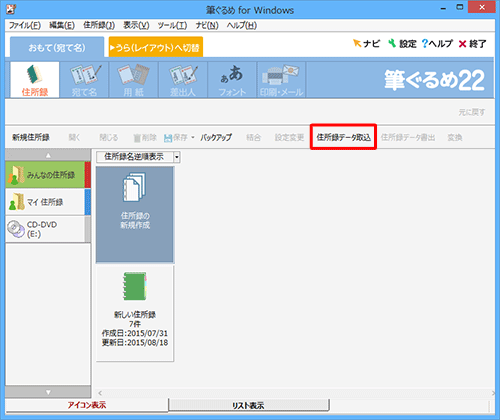Expand the 保存 dropdown arrow
500x420 pixels.
tap(193, 137)
